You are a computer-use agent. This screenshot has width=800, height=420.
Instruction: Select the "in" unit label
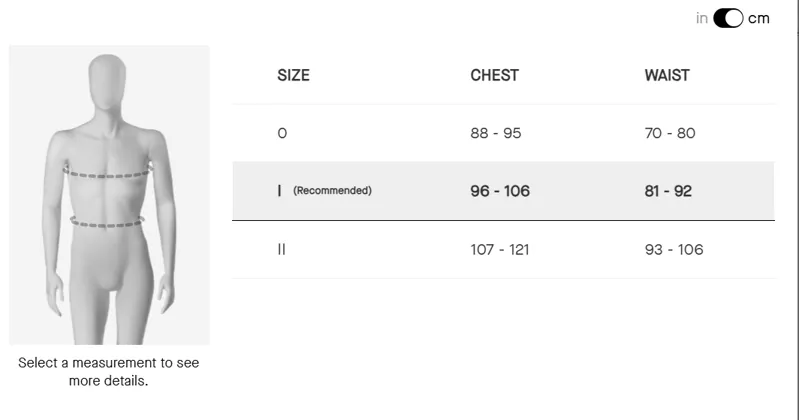point(702,19)
